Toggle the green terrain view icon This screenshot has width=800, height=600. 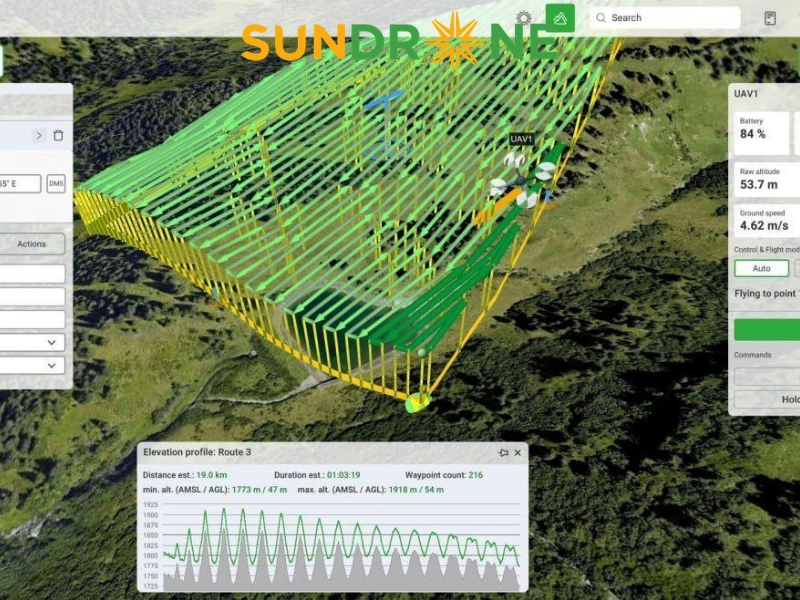coord(560,18)
